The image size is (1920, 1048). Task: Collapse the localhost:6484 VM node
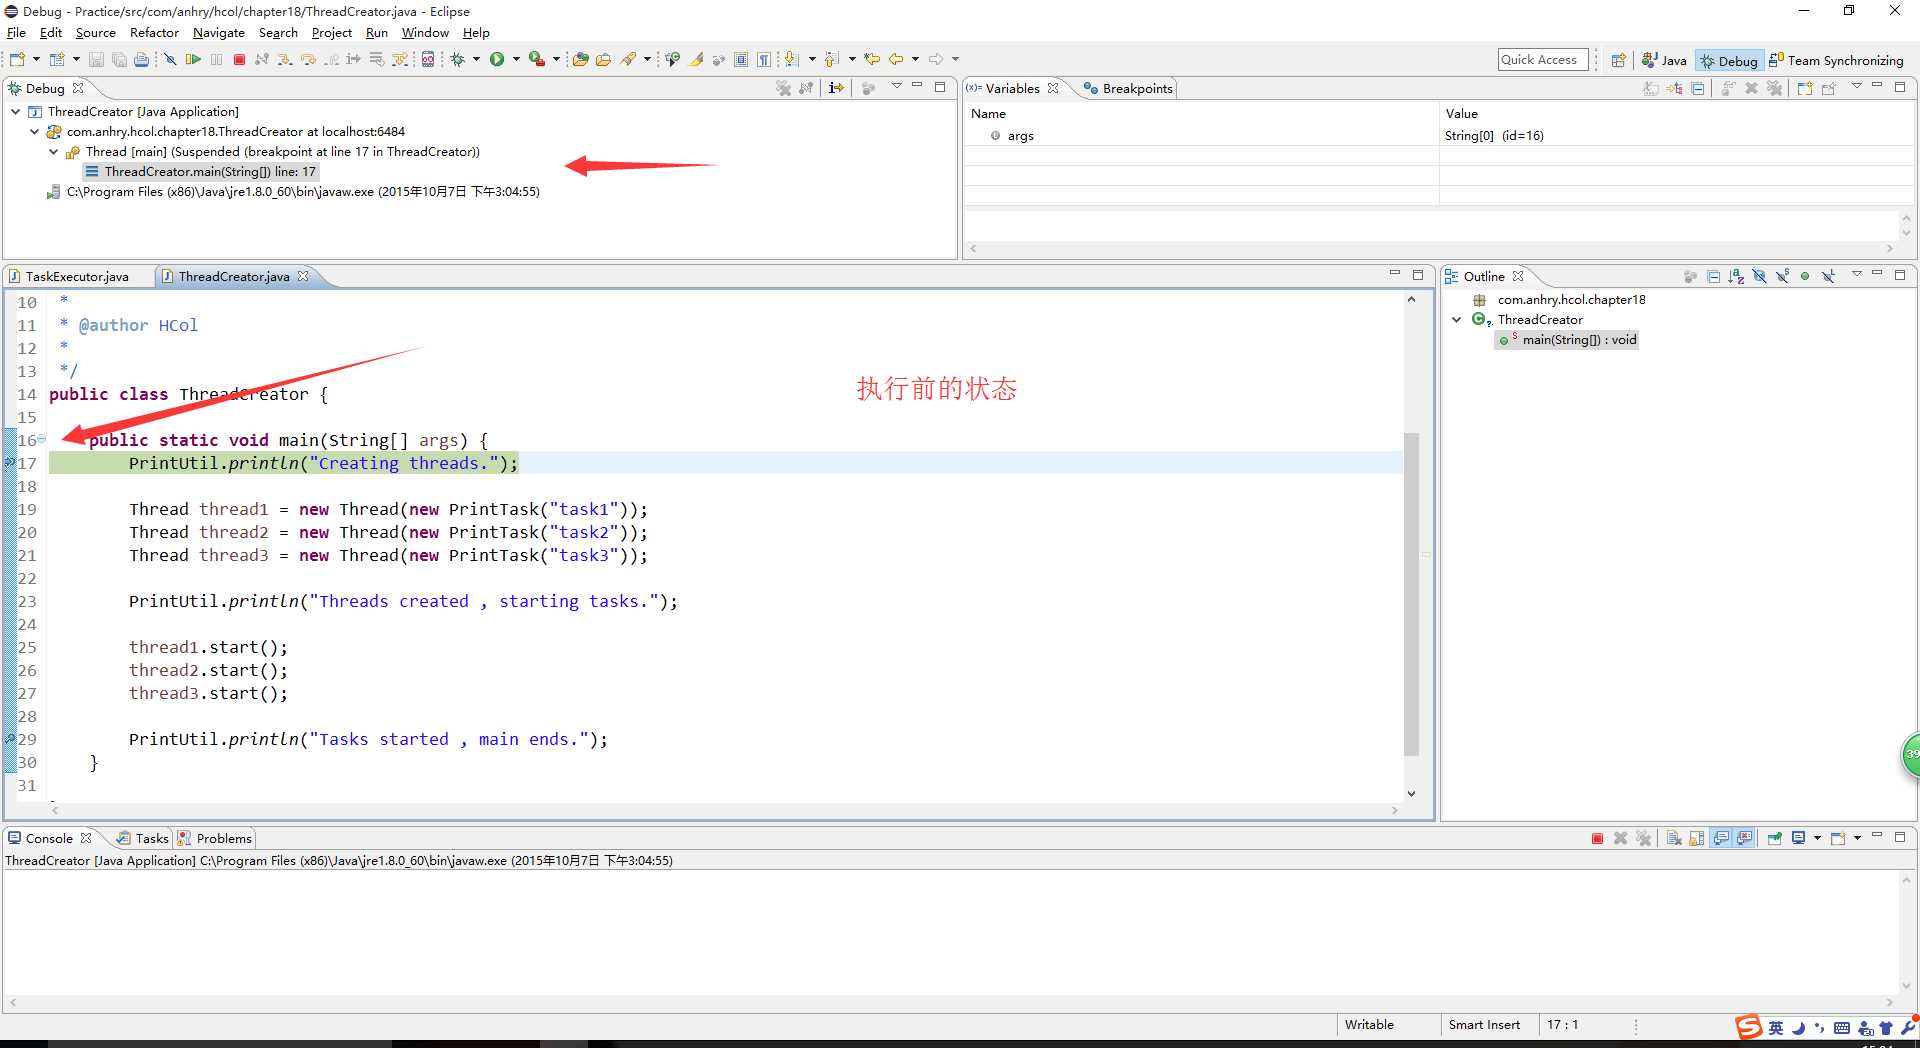click(x=35, y=132)
